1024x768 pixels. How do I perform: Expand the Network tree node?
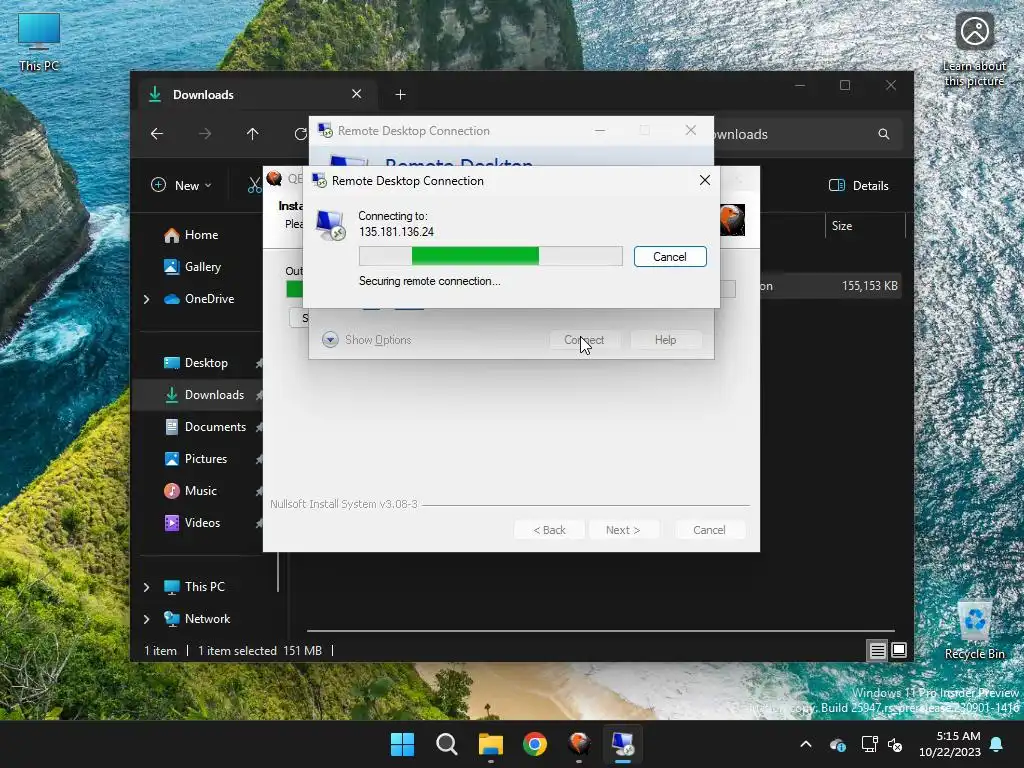click(x=146, y=619)
